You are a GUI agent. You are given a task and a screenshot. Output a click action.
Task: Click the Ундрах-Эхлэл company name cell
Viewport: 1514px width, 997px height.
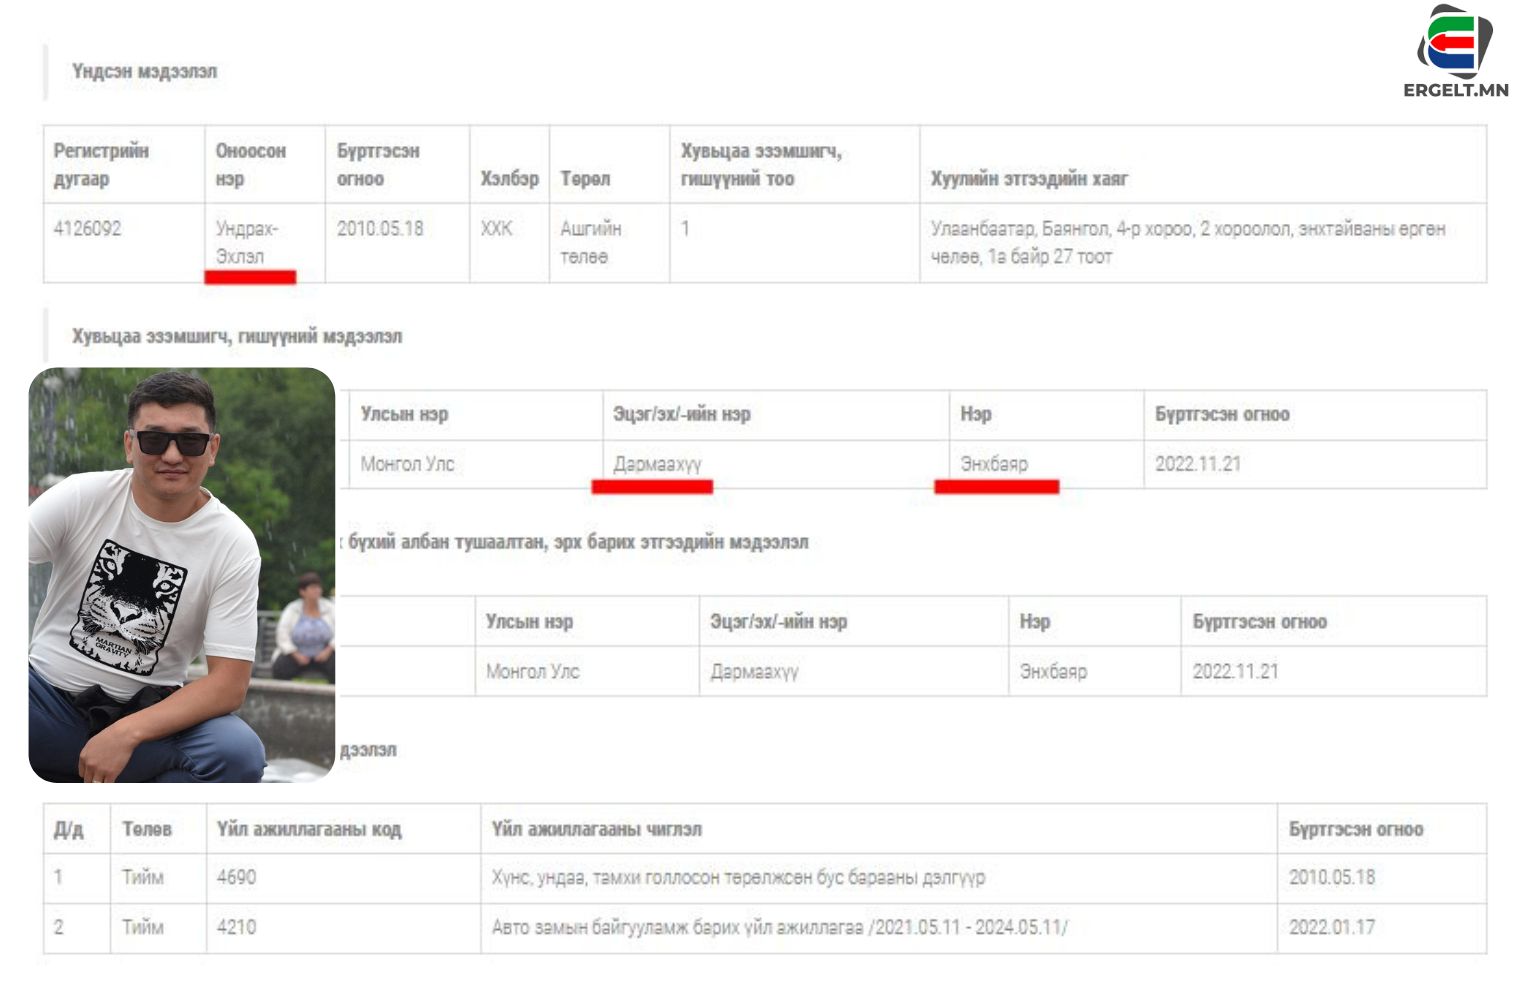[246, 242]
